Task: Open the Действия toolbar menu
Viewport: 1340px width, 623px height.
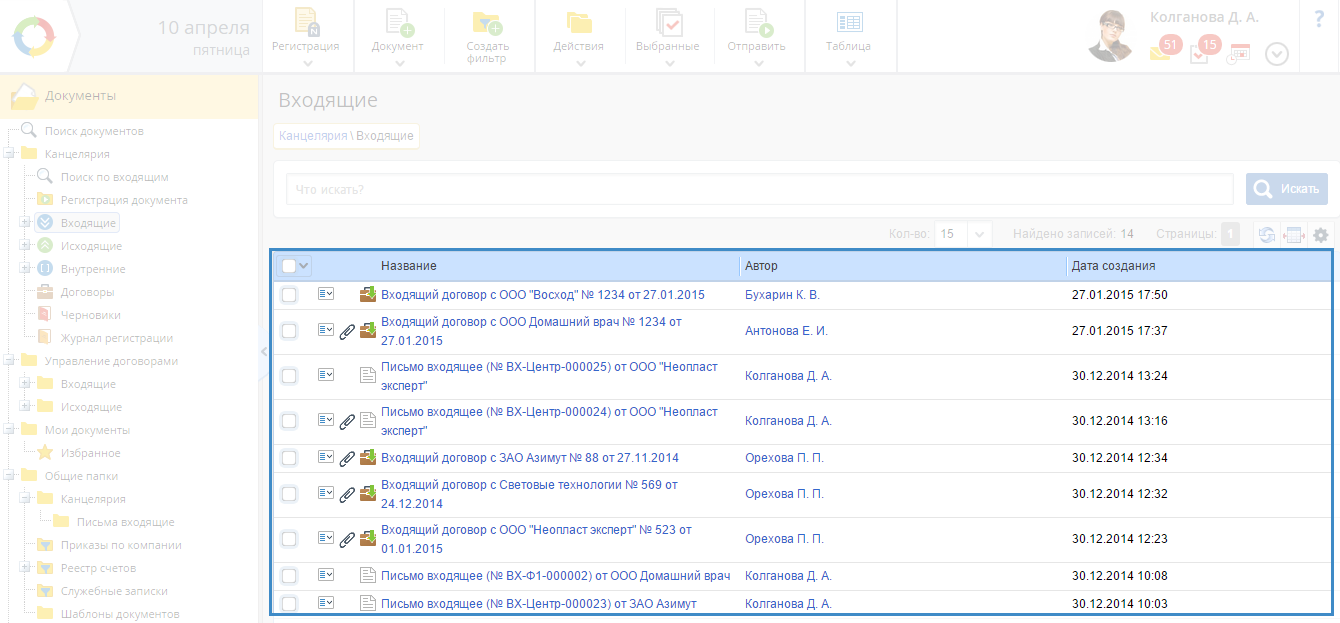Action: pos(578,37)
